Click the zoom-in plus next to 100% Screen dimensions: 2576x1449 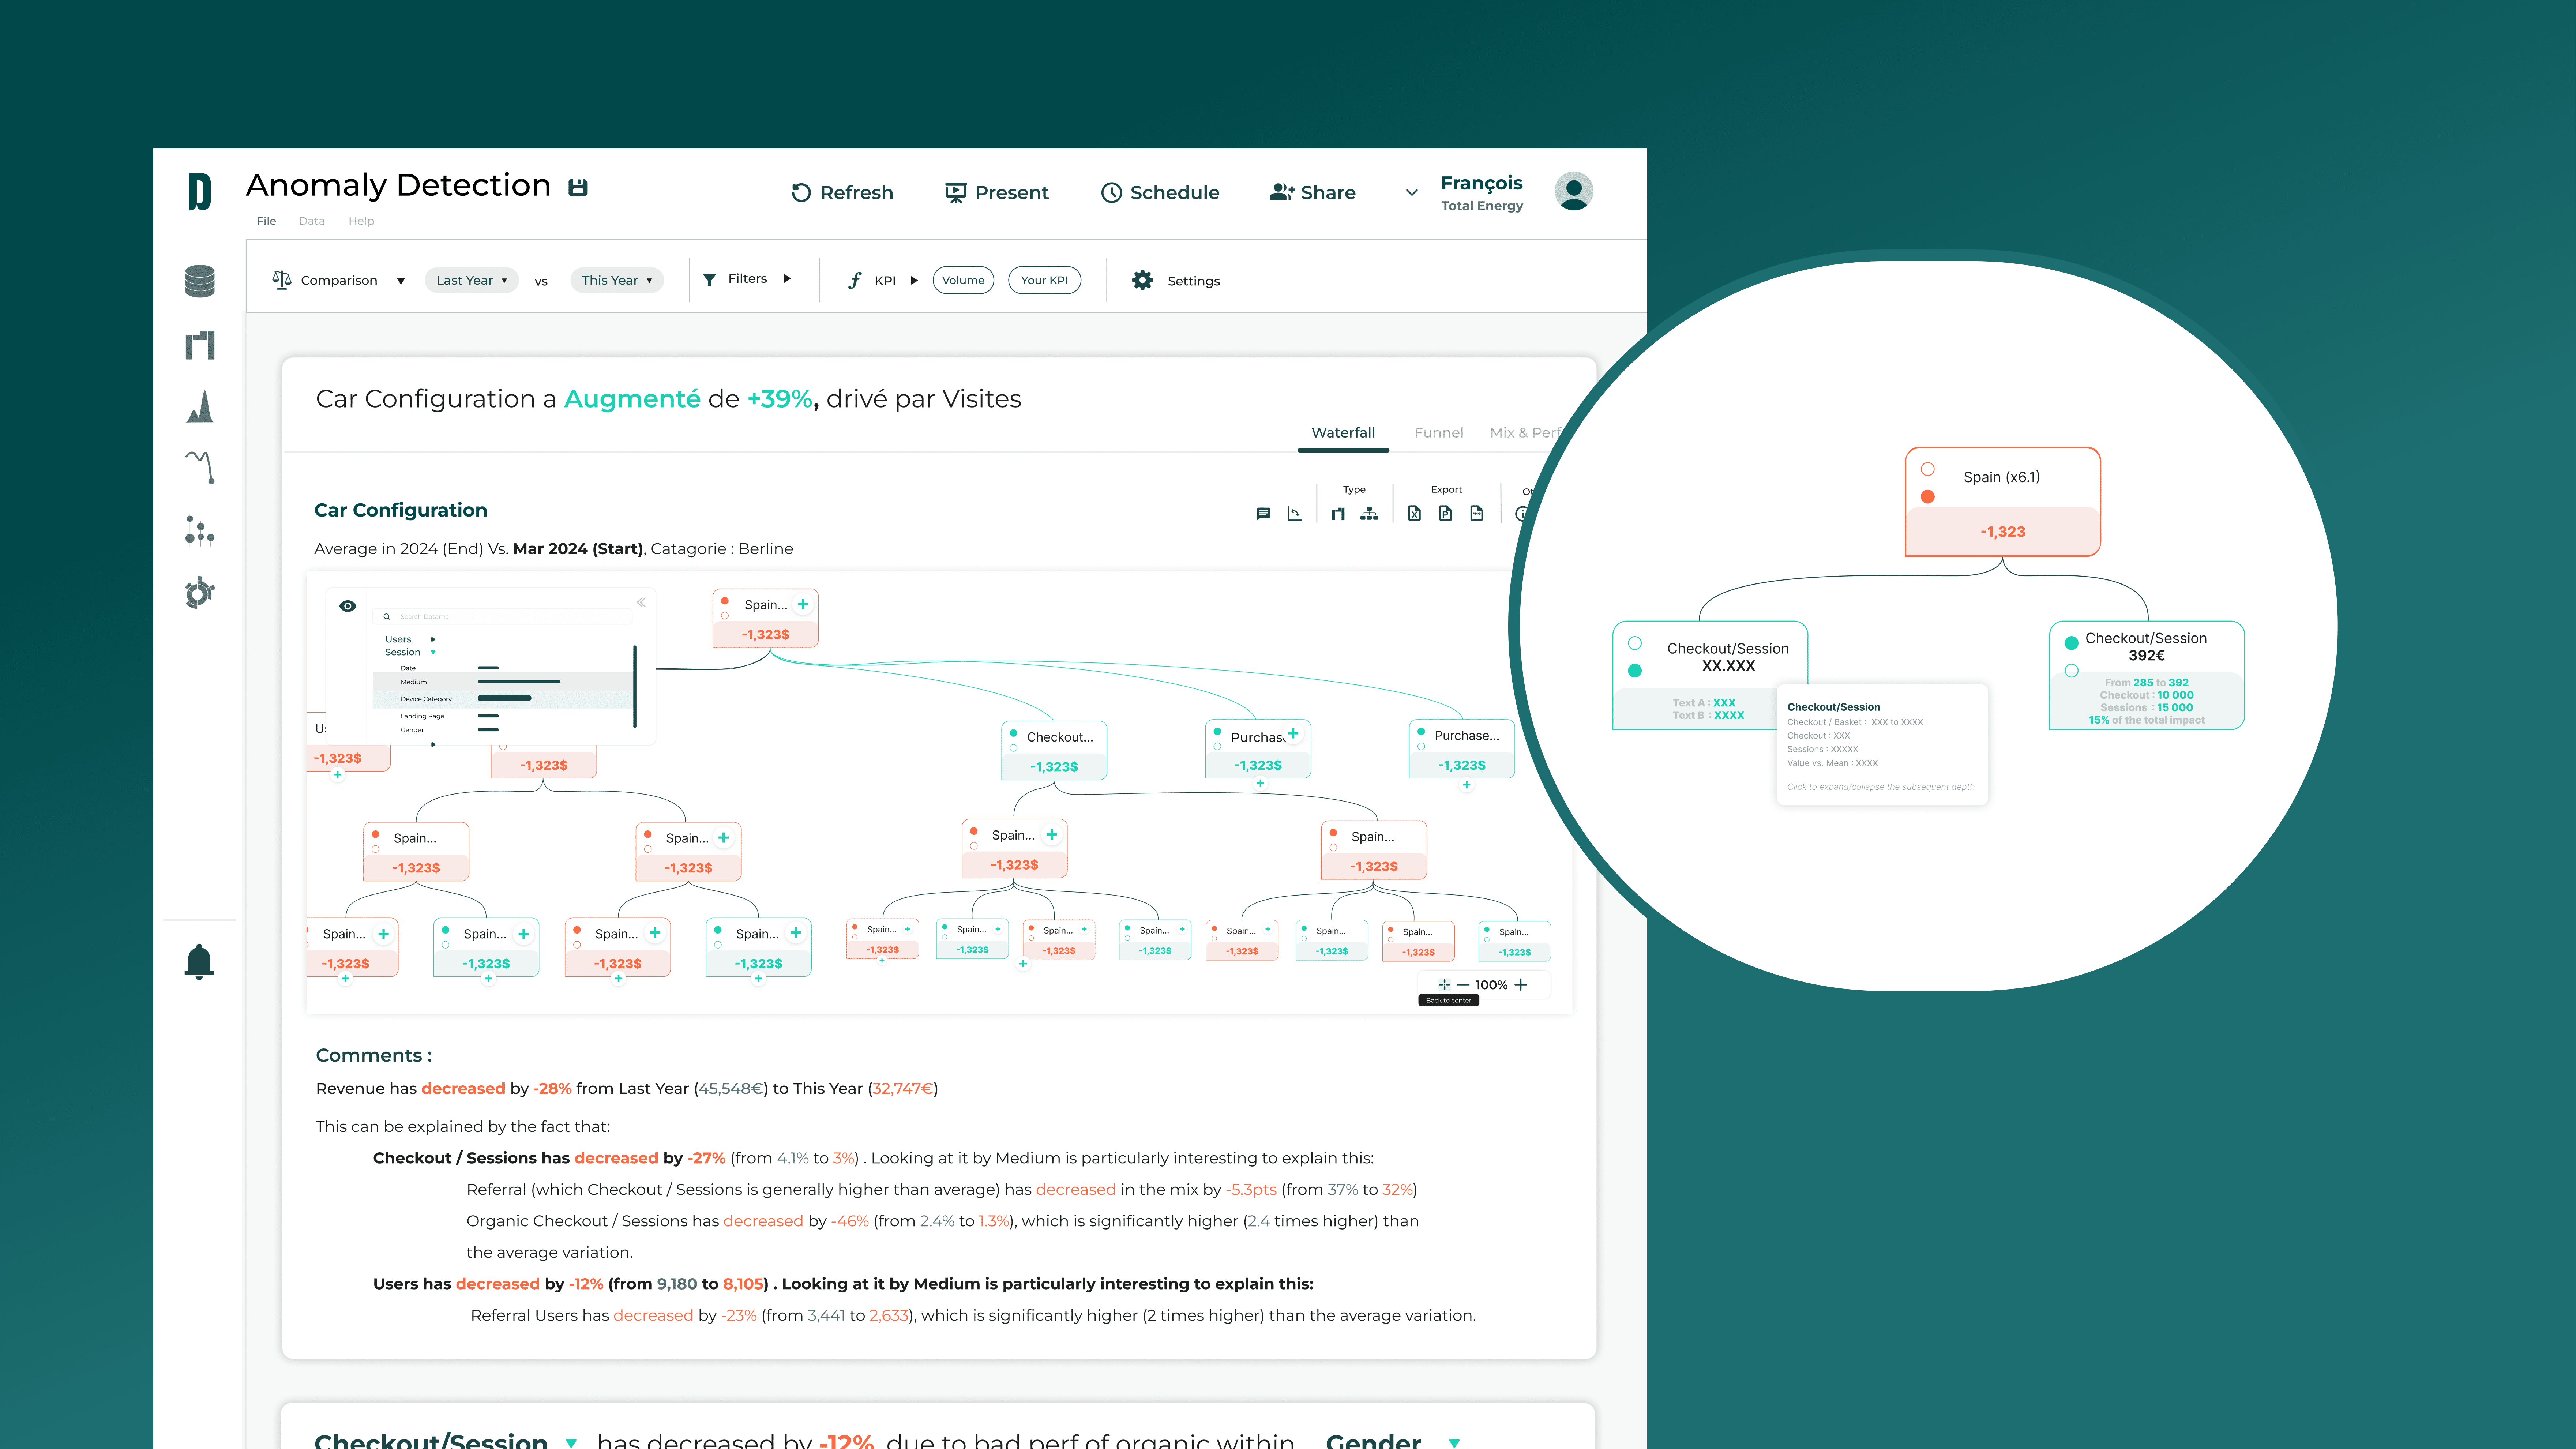1521,985
